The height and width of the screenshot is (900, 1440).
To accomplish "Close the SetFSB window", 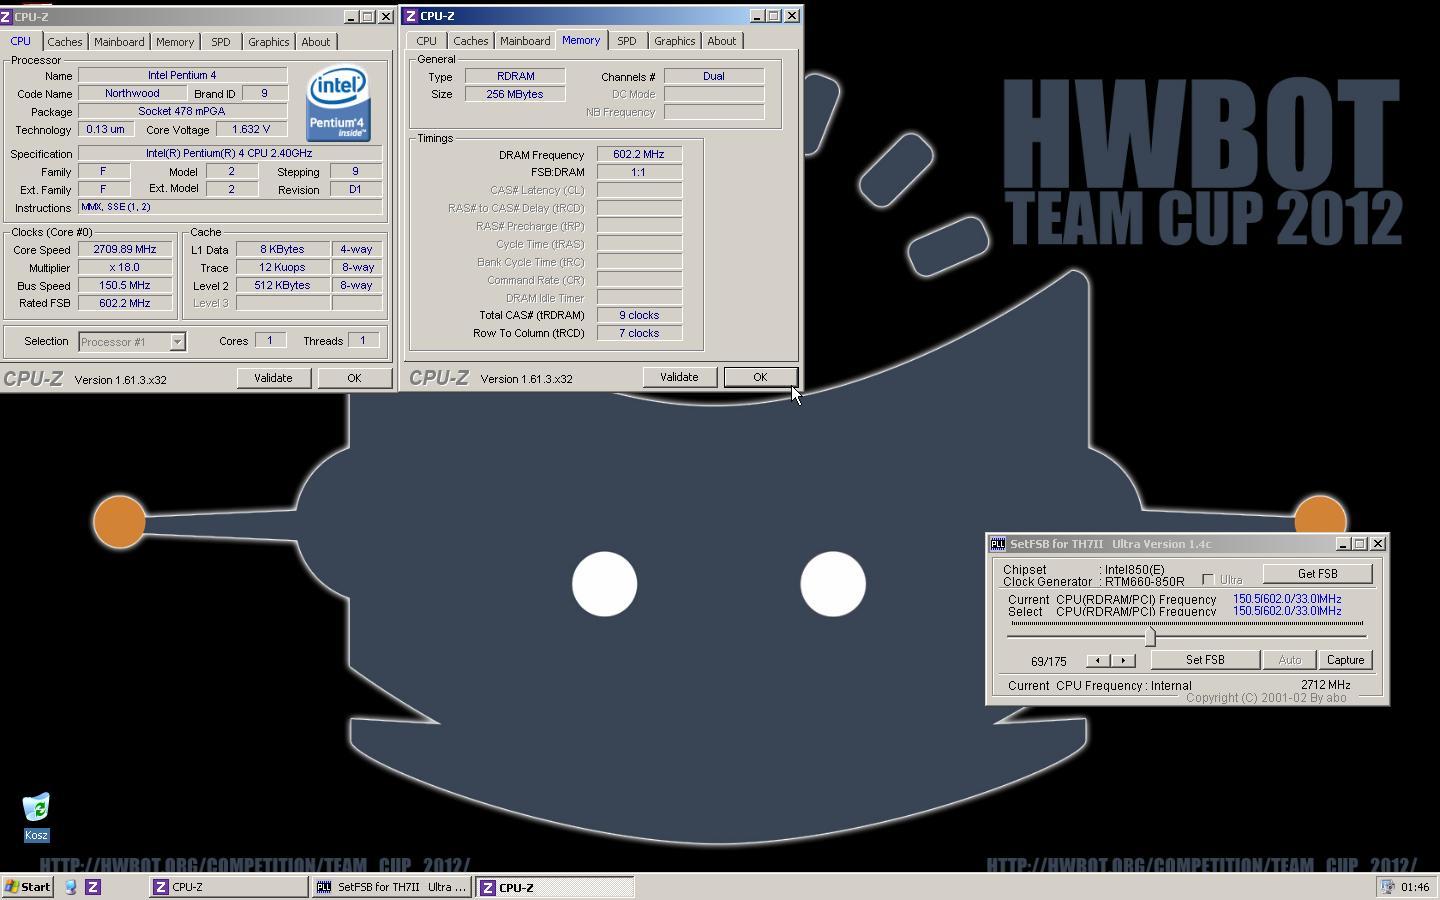I will click(x=1378, y=544).
